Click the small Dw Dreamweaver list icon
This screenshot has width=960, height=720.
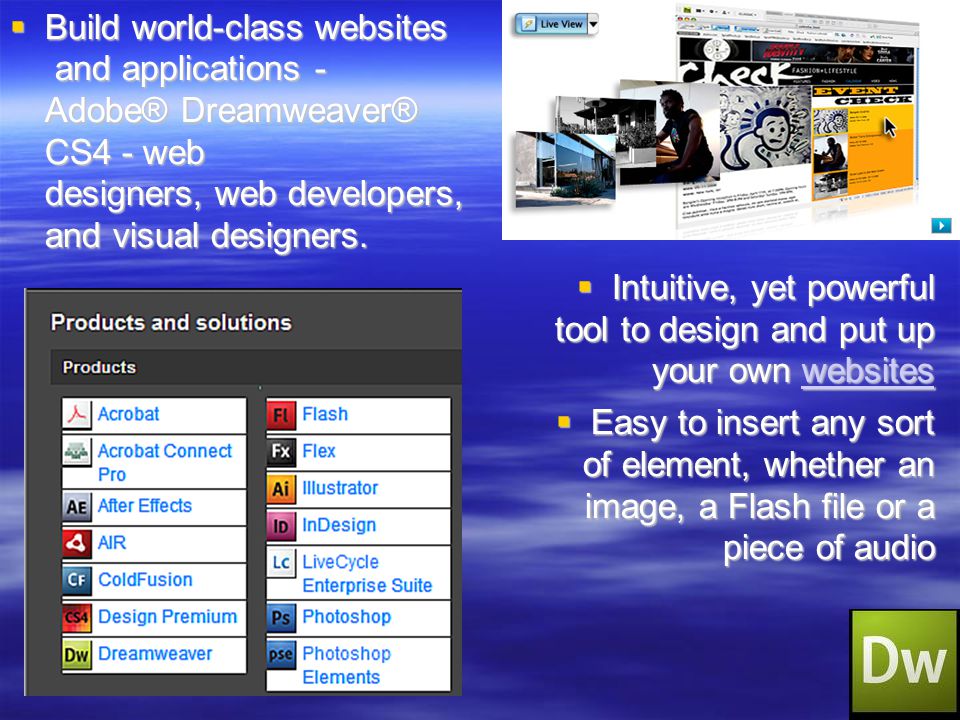tap(77, 654)
